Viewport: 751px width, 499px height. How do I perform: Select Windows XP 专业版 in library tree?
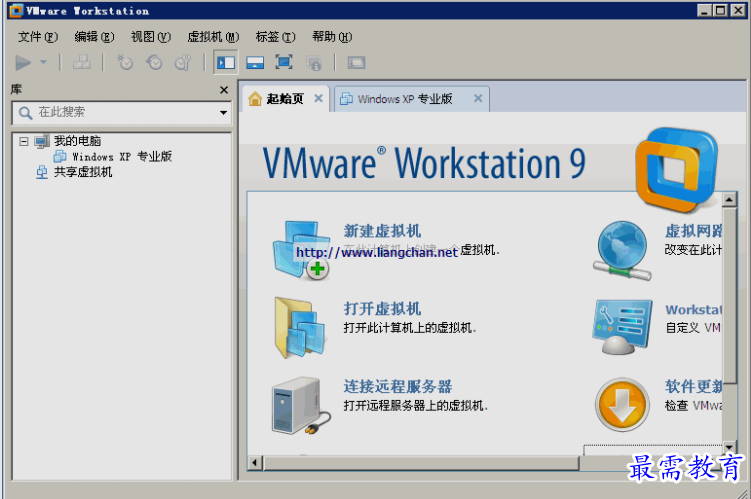point(122,157)
